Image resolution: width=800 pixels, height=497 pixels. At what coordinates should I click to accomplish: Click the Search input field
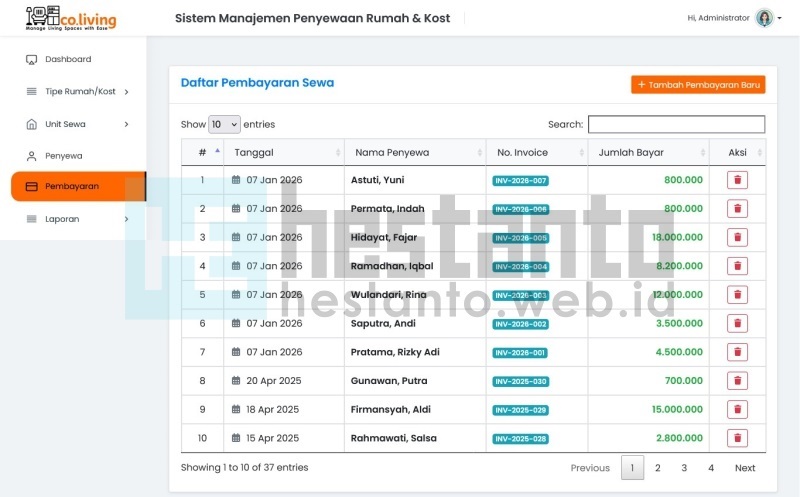click(x=676, y=125)
